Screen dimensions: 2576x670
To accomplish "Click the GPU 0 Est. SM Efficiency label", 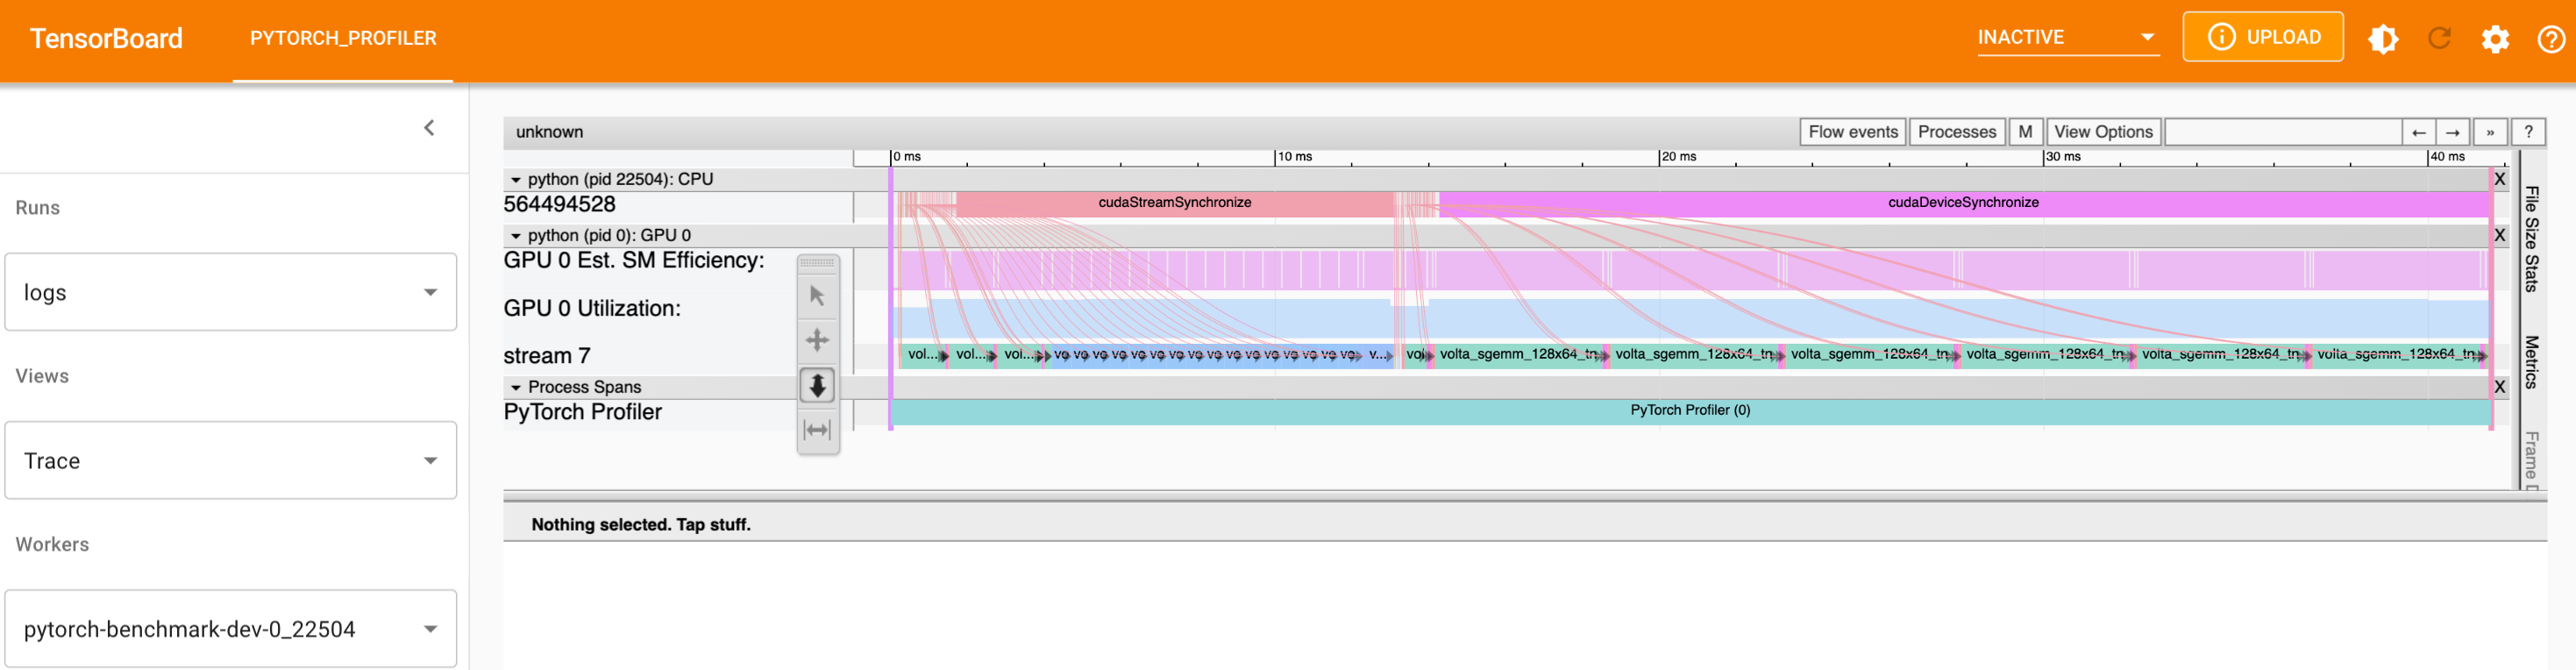I will 634,261.
